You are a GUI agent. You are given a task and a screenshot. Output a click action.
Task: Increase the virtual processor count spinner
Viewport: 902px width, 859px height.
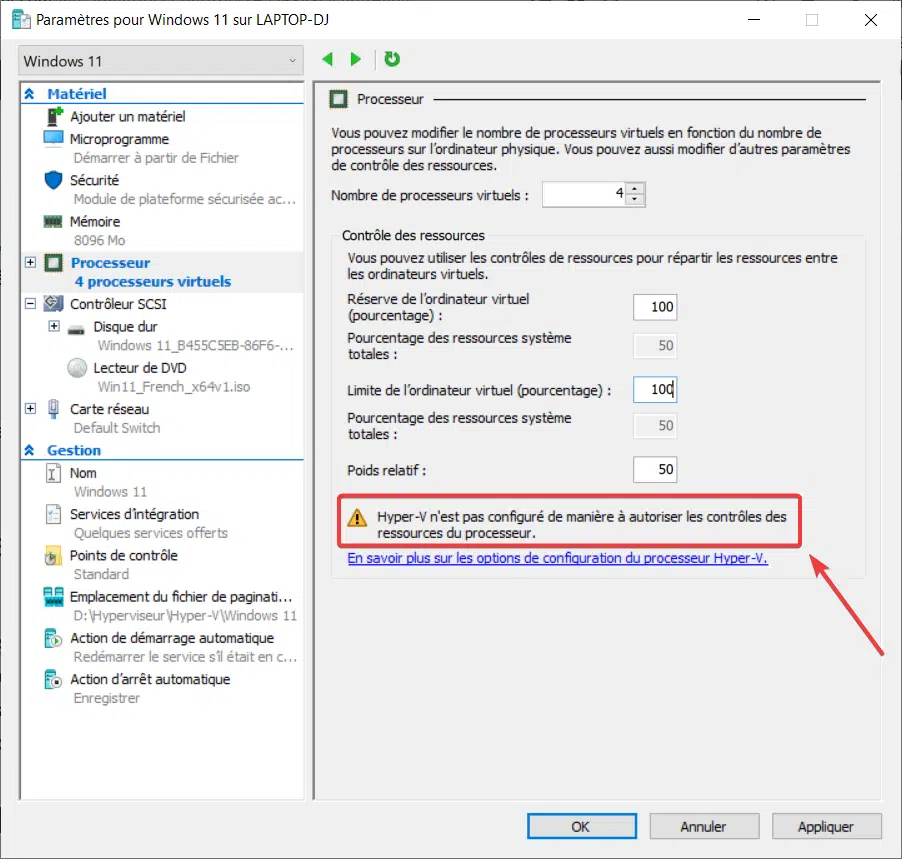635,188
